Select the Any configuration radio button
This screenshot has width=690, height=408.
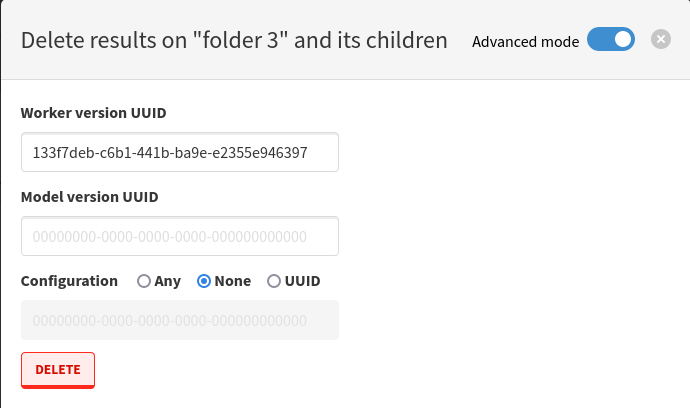coord(144,281)
